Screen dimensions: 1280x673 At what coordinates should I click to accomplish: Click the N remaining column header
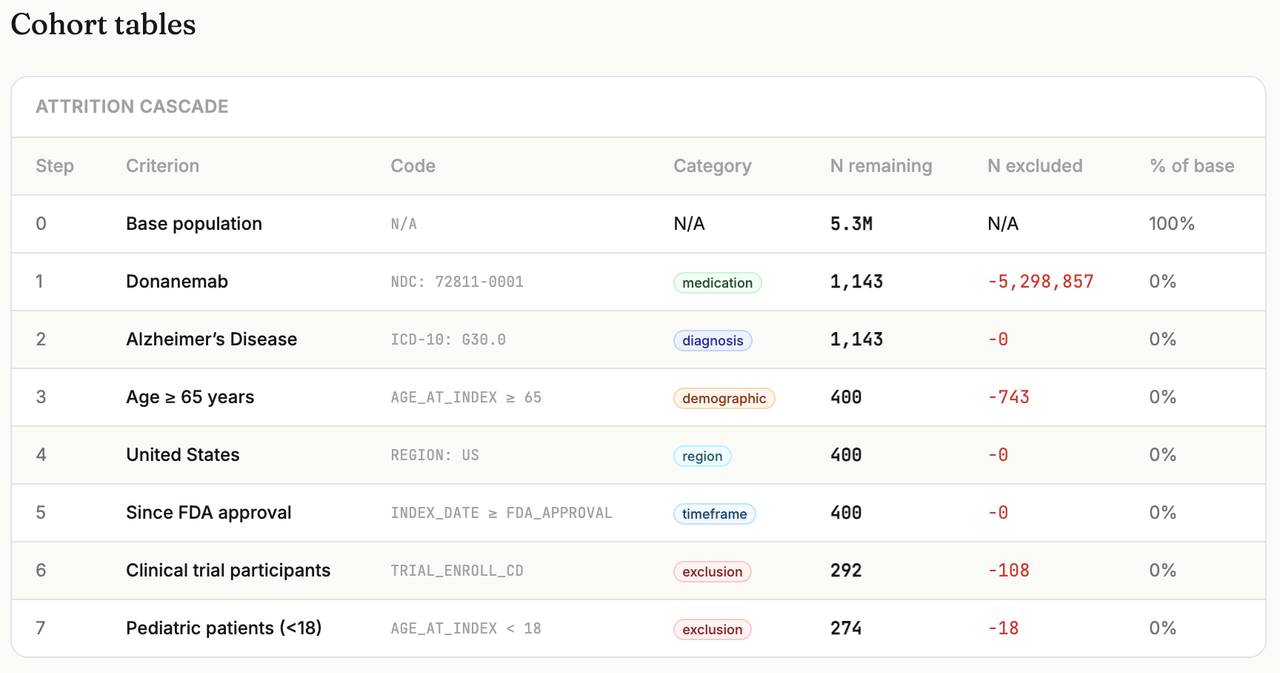(x=881, y=166)
